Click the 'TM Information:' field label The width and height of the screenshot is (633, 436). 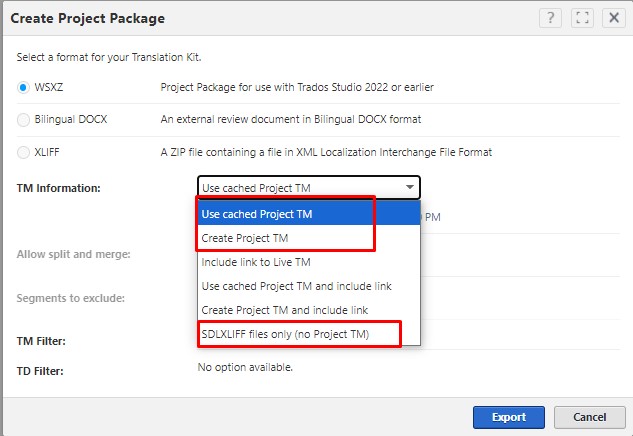coord(59,188)
